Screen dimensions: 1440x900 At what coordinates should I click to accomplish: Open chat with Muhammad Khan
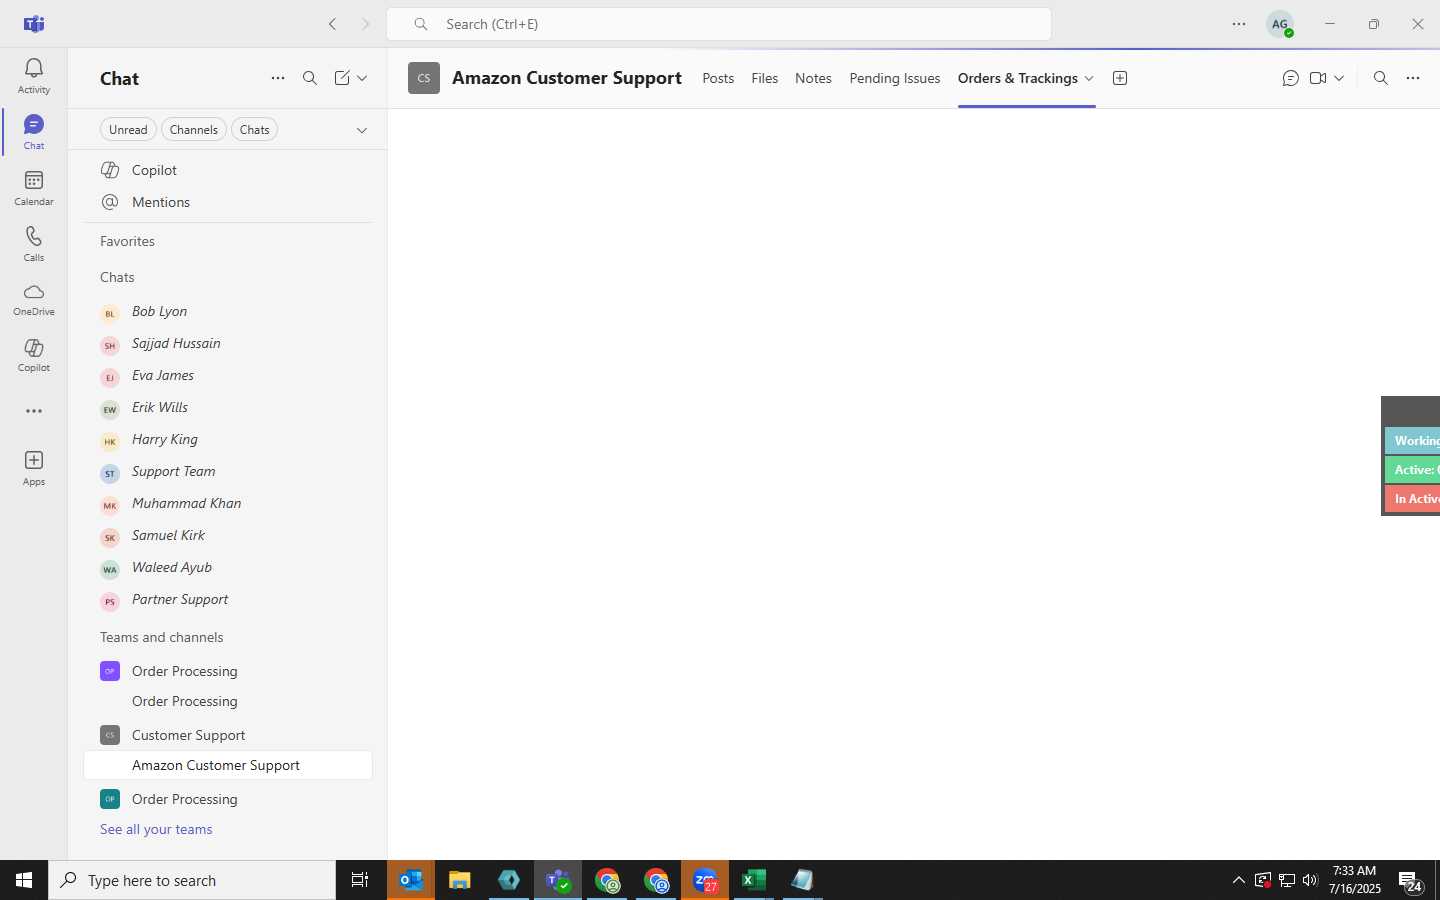(x=228, y=504)
